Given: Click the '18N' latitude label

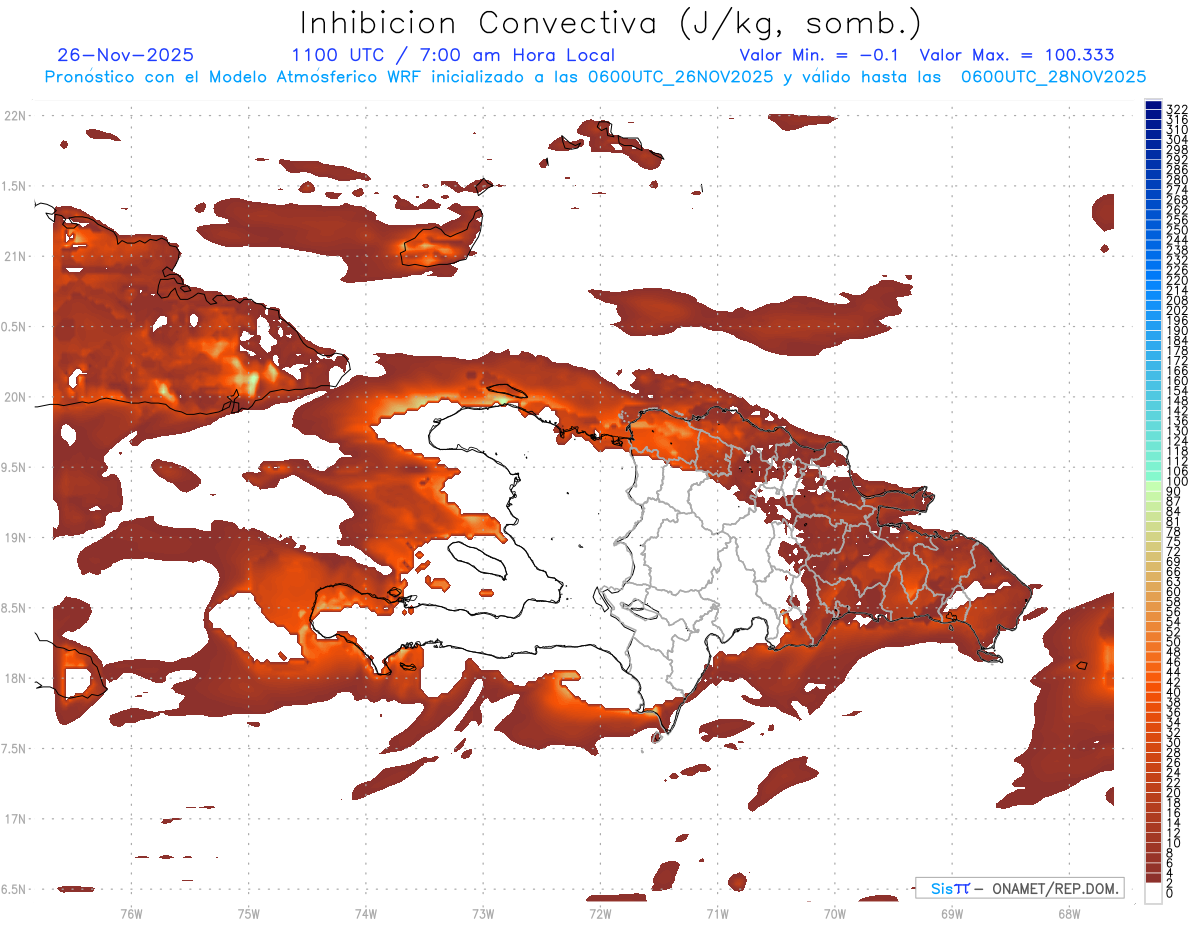Looking at the screenshot, I should [x=15, y=679].
